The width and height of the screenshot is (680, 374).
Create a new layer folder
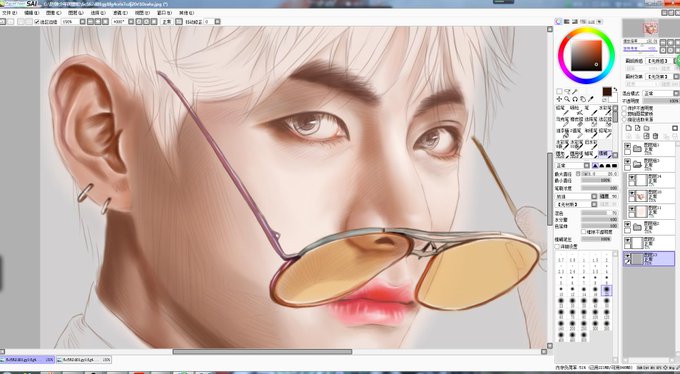(646, 128)
